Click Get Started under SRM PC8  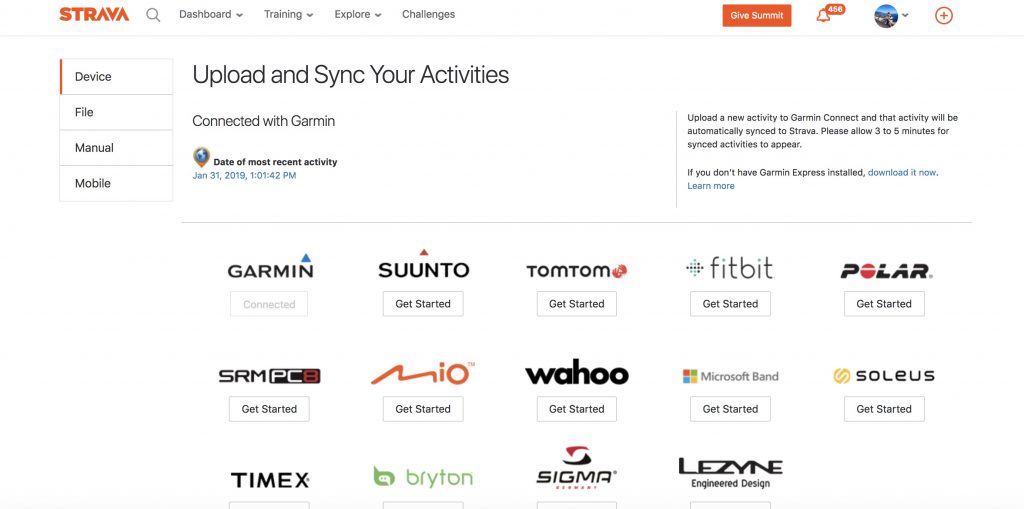tap(269, 409)
